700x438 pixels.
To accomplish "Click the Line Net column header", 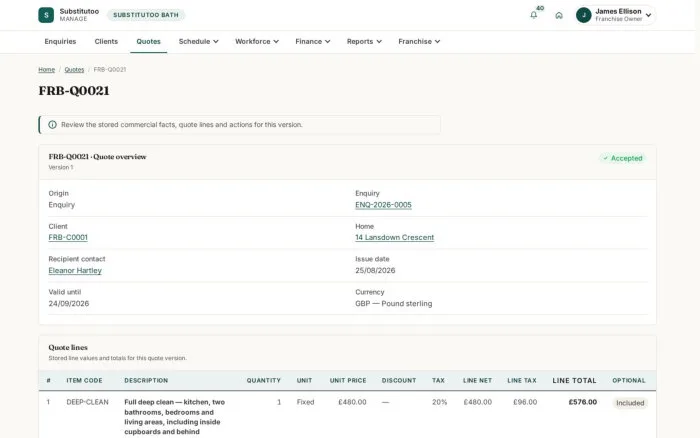I will [x=477, y=381].
